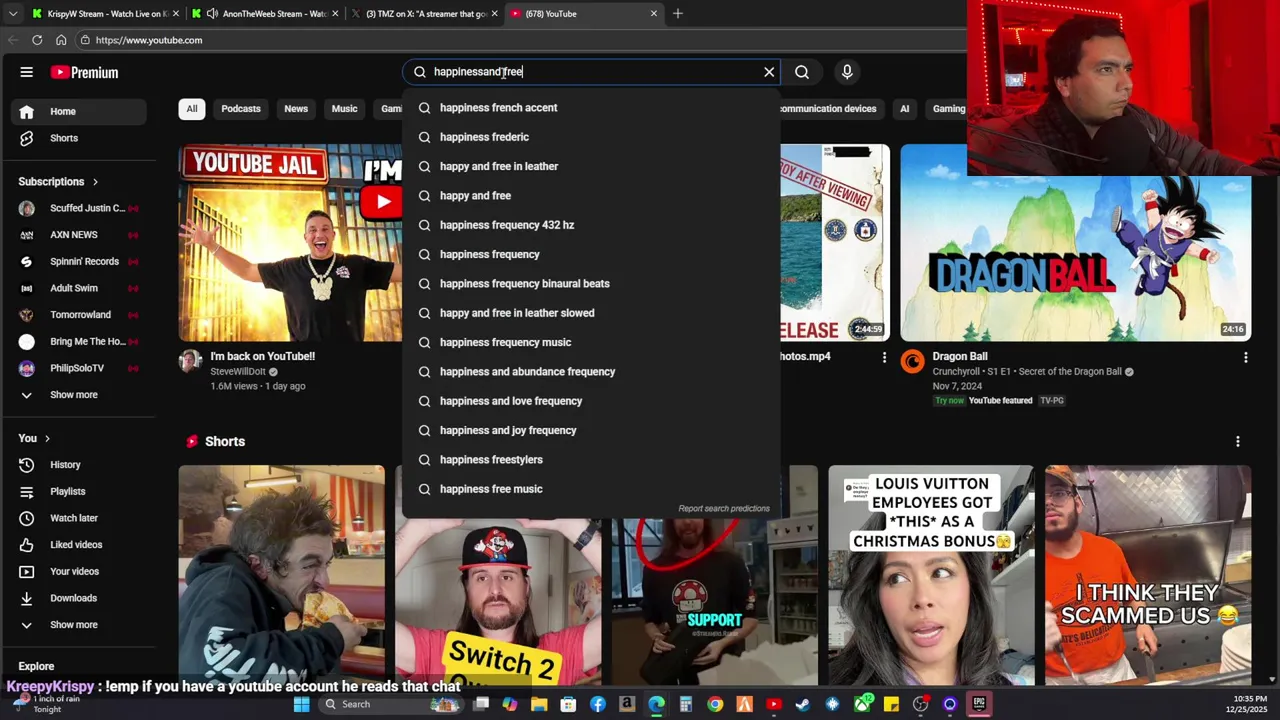Open Shorts shelf options menu
This screenshot has width=1280, height=720.
(1238, 441)
